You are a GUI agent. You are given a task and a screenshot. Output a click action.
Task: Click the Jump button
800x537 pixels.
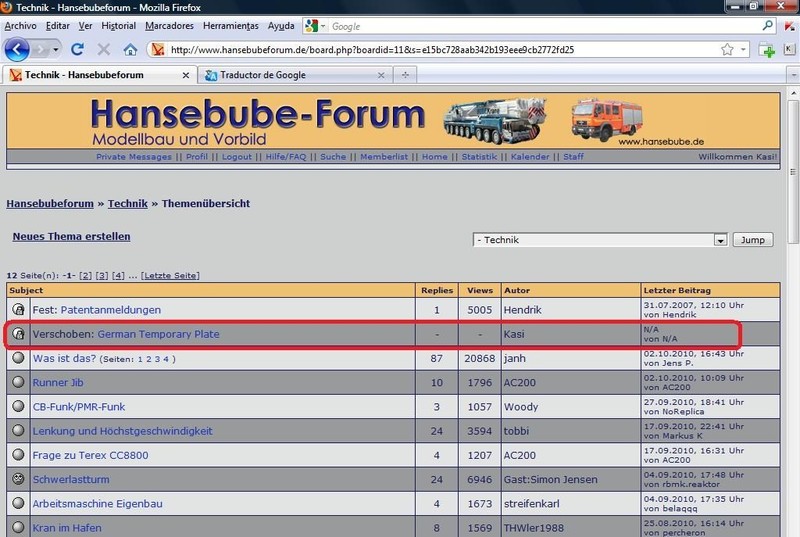coord(753,240)
